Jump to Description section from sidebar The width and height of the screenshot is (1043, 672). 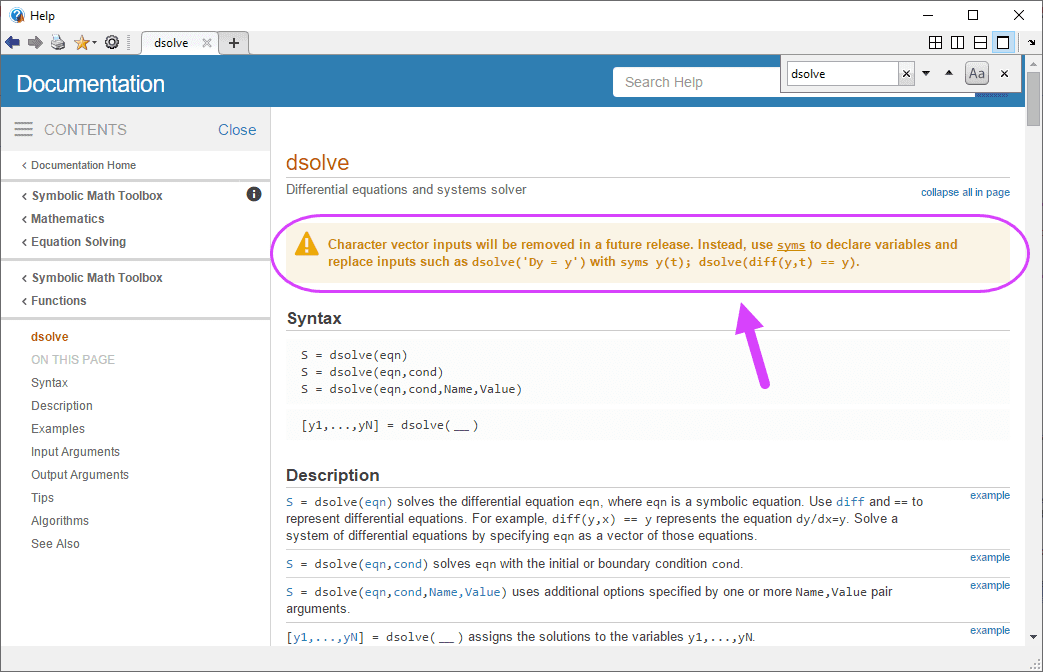(62, 406)
